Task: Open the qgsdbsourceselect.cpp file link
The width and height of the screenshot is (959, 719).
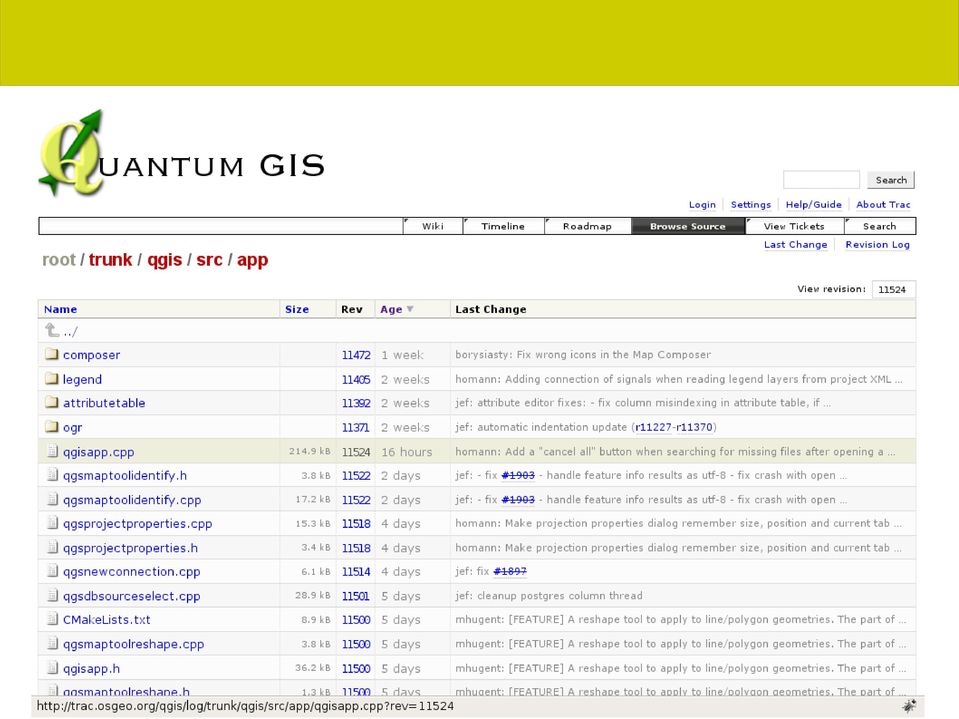Action: point(131,595)
